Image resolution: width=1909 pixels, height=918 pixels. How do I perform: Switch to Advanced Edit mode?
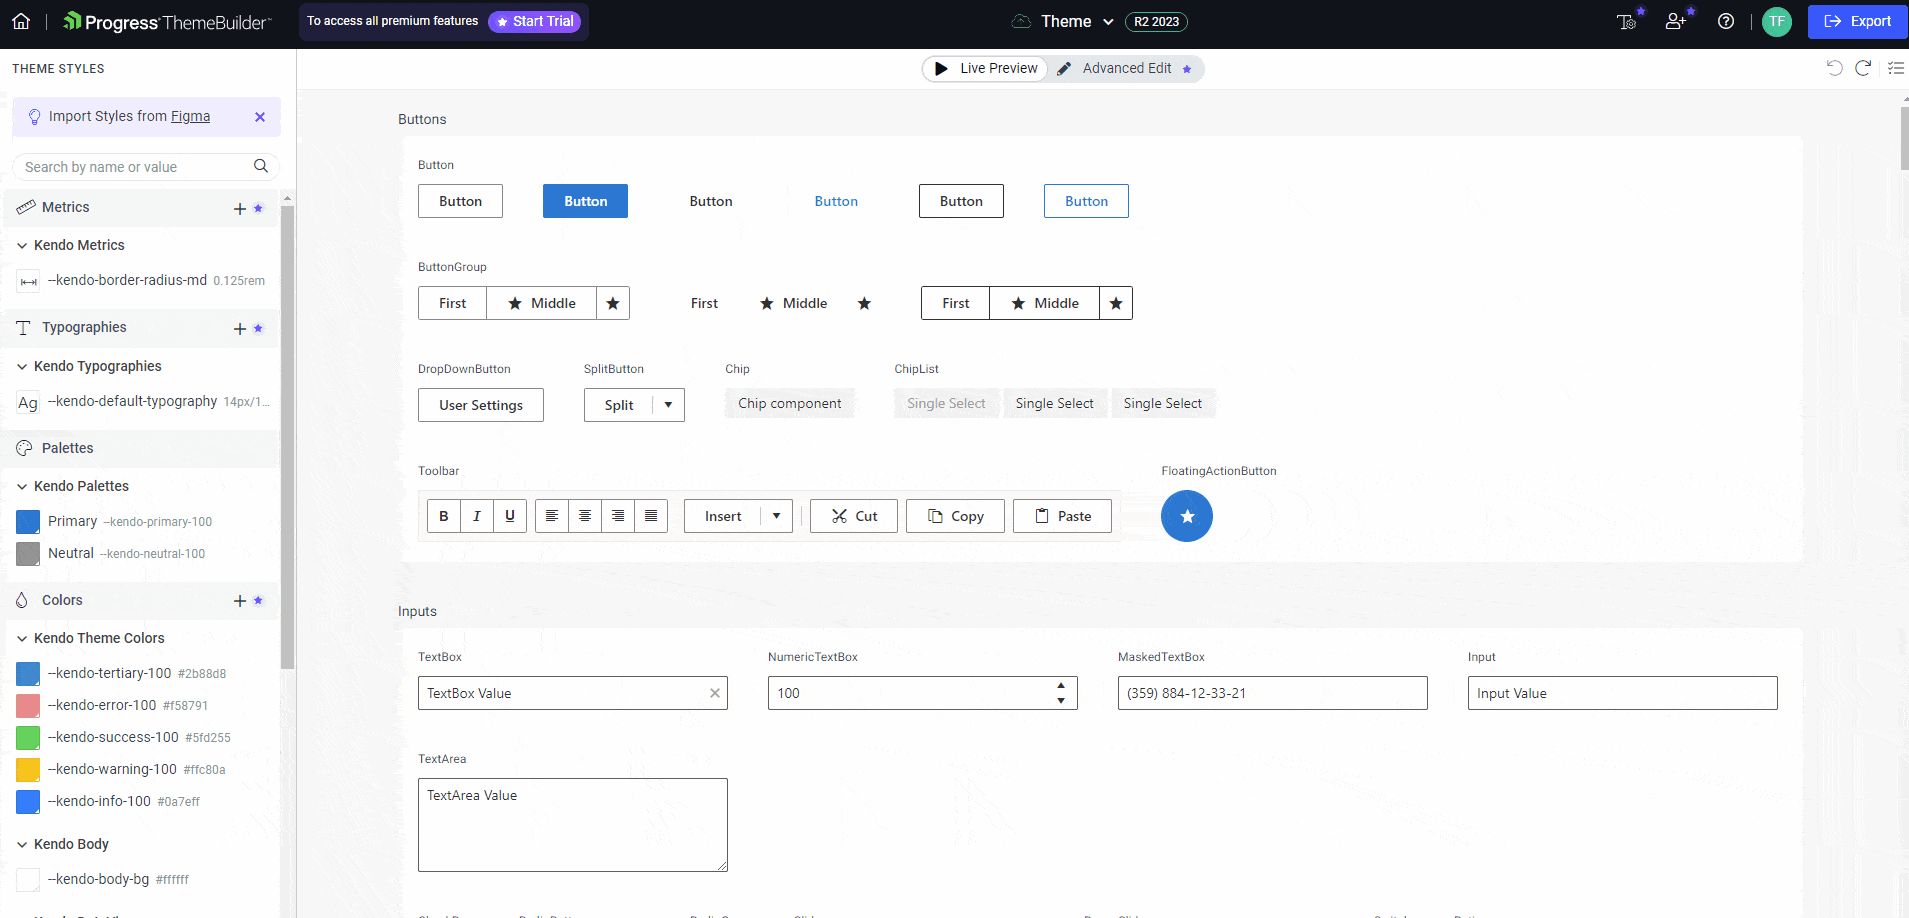(x=1126, y=68)
